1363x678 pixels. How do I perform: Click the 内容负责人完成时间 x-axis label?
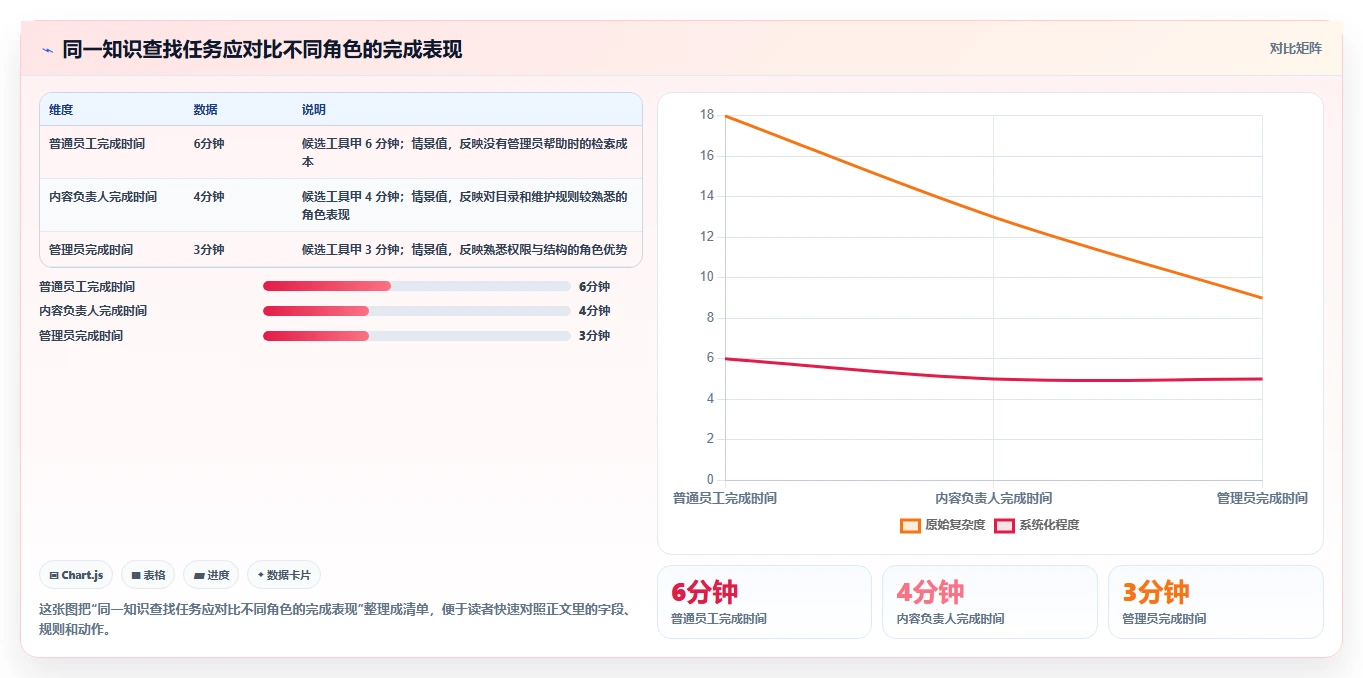tap(993, 498)
